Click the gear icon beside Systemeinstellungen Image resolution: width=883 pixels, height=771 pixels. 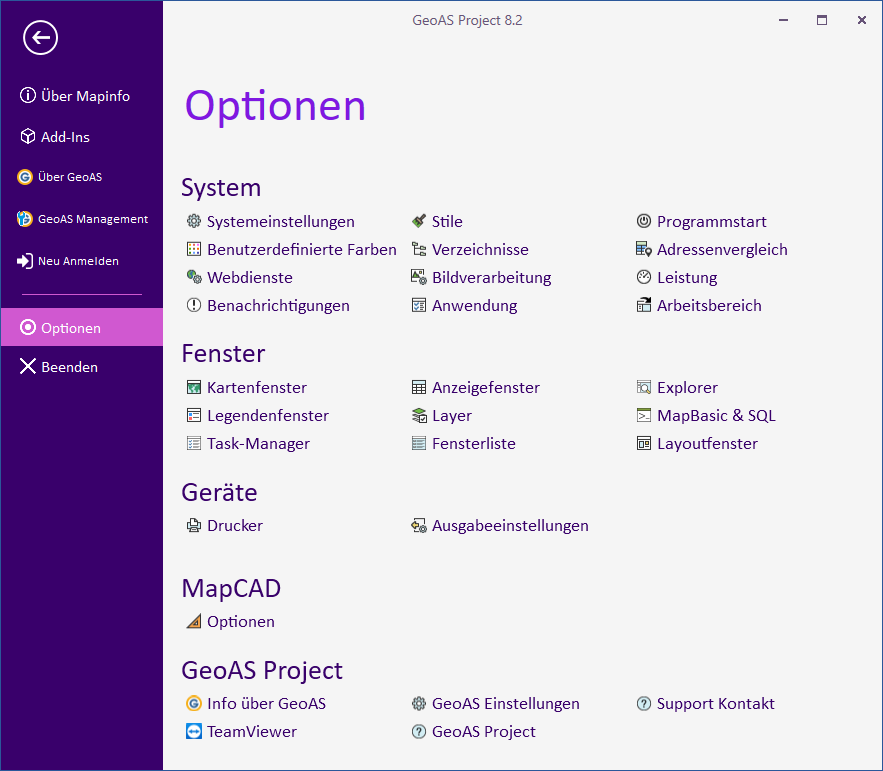tap(194, 221)
